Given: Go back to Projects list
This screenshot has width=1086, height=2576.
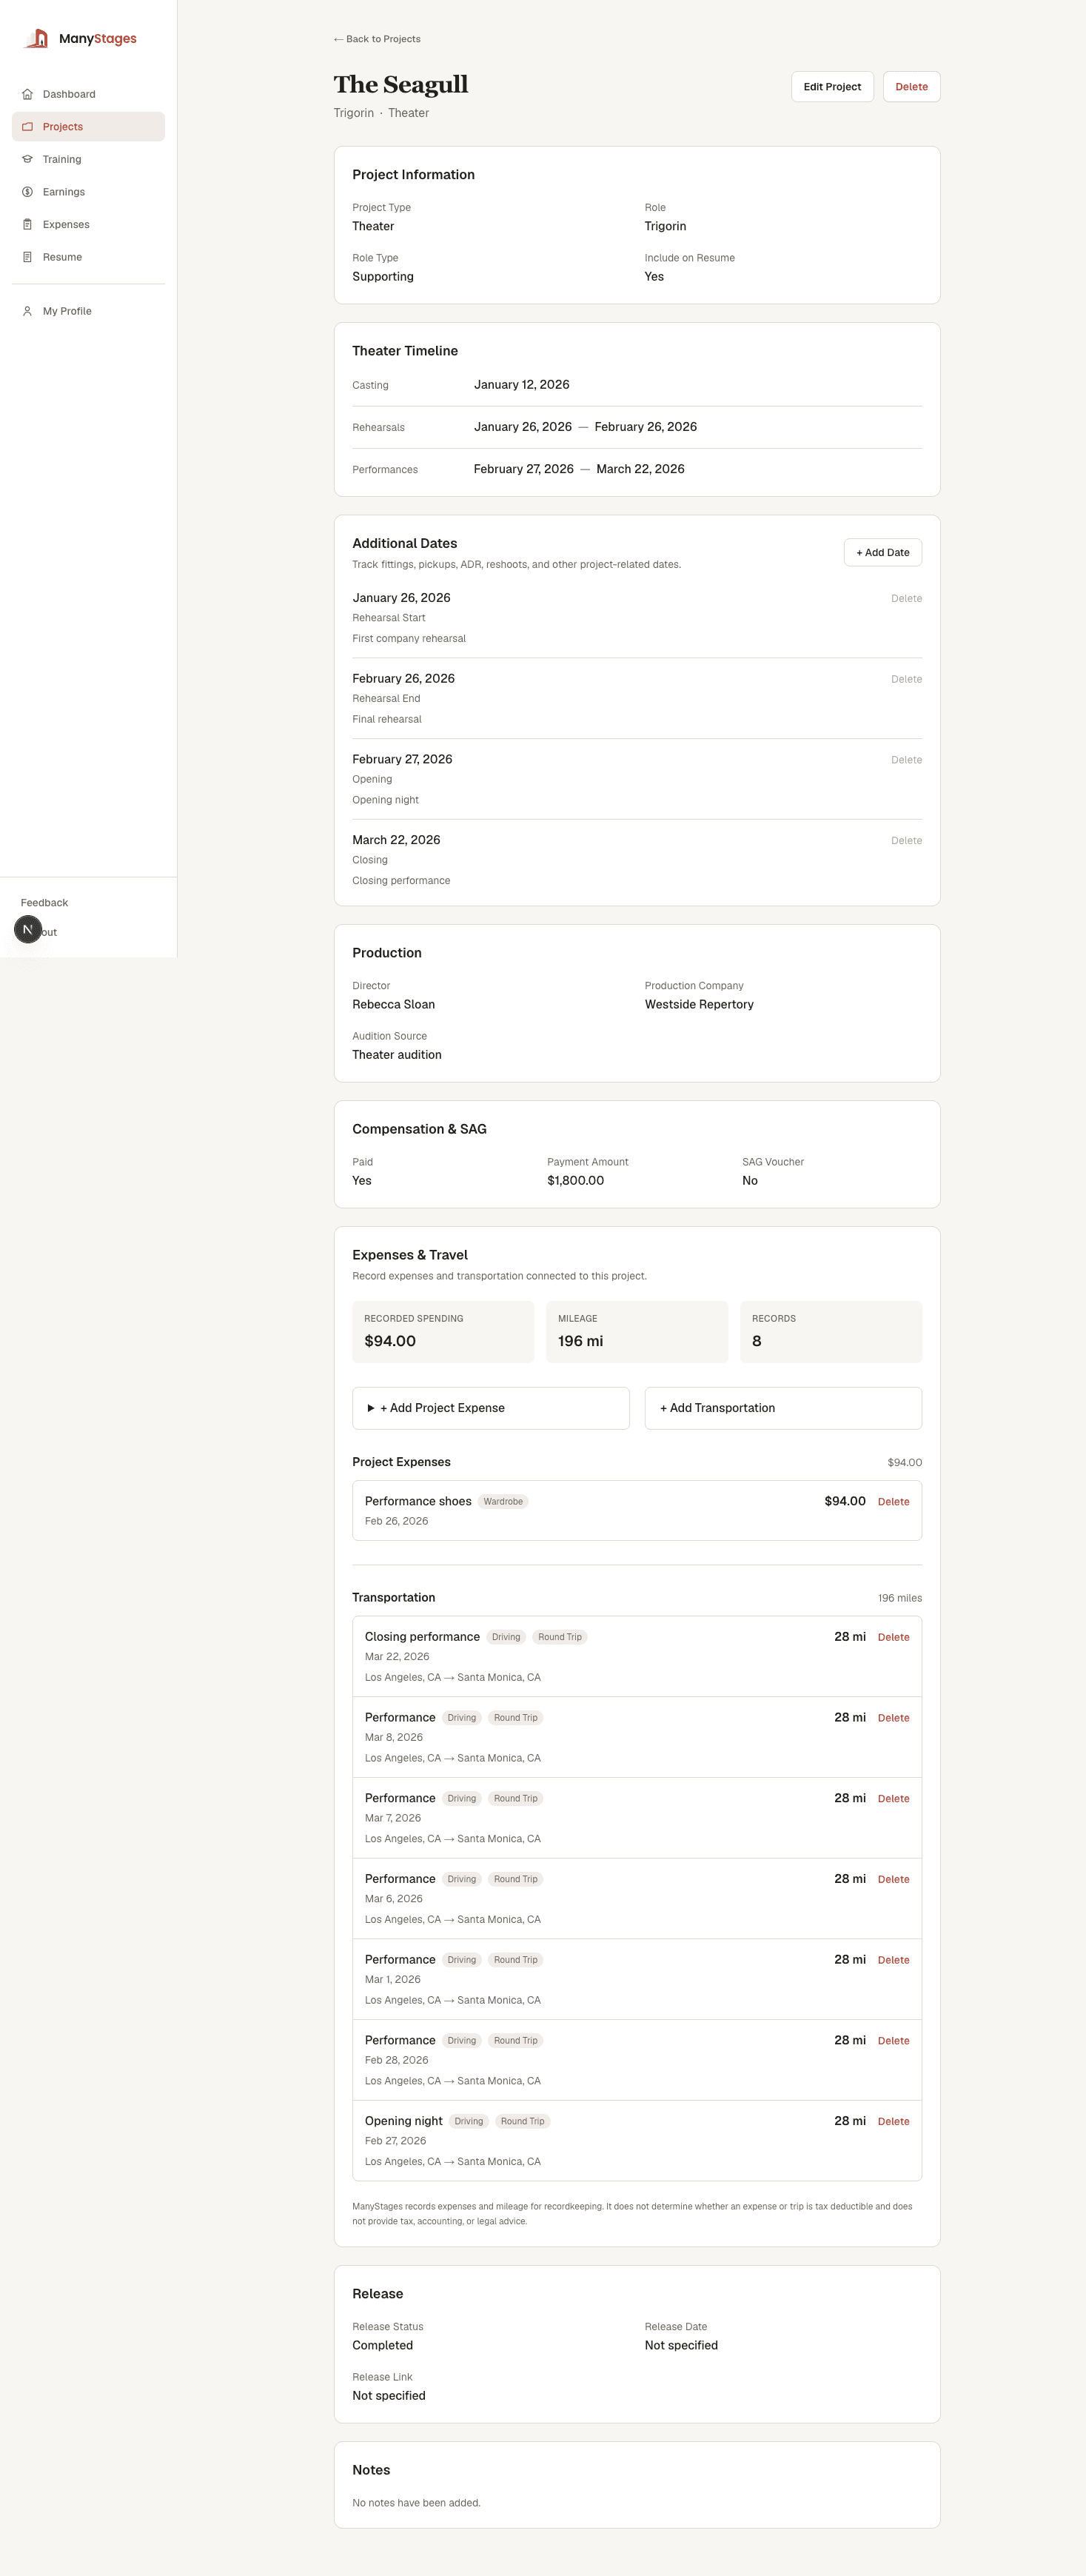Looking at the screenshot, I should point(377,39).
